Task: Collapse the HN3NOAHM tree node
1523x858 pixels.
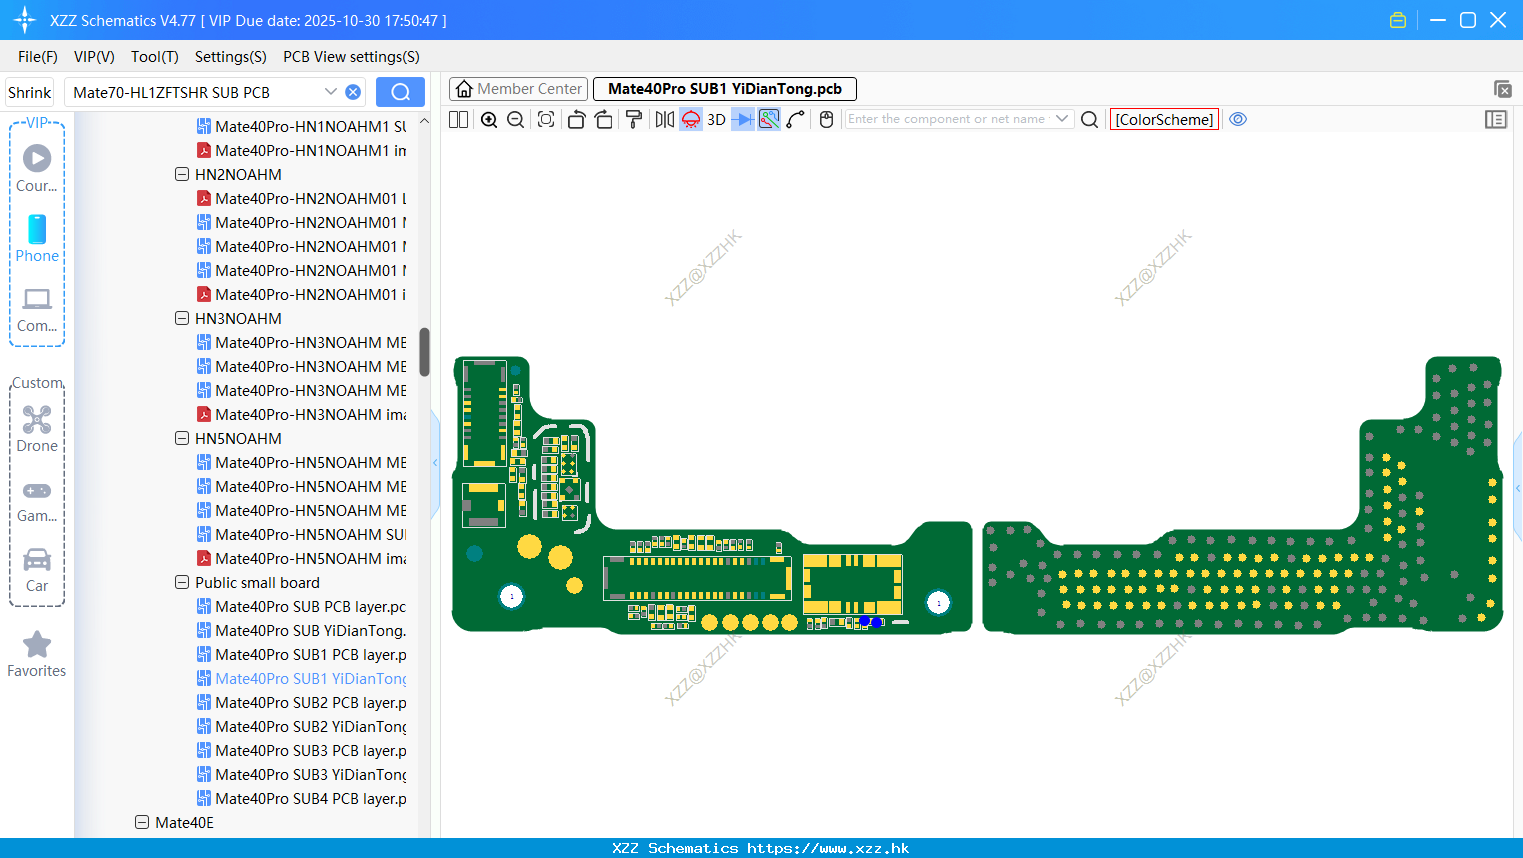Action: [182, 318]
